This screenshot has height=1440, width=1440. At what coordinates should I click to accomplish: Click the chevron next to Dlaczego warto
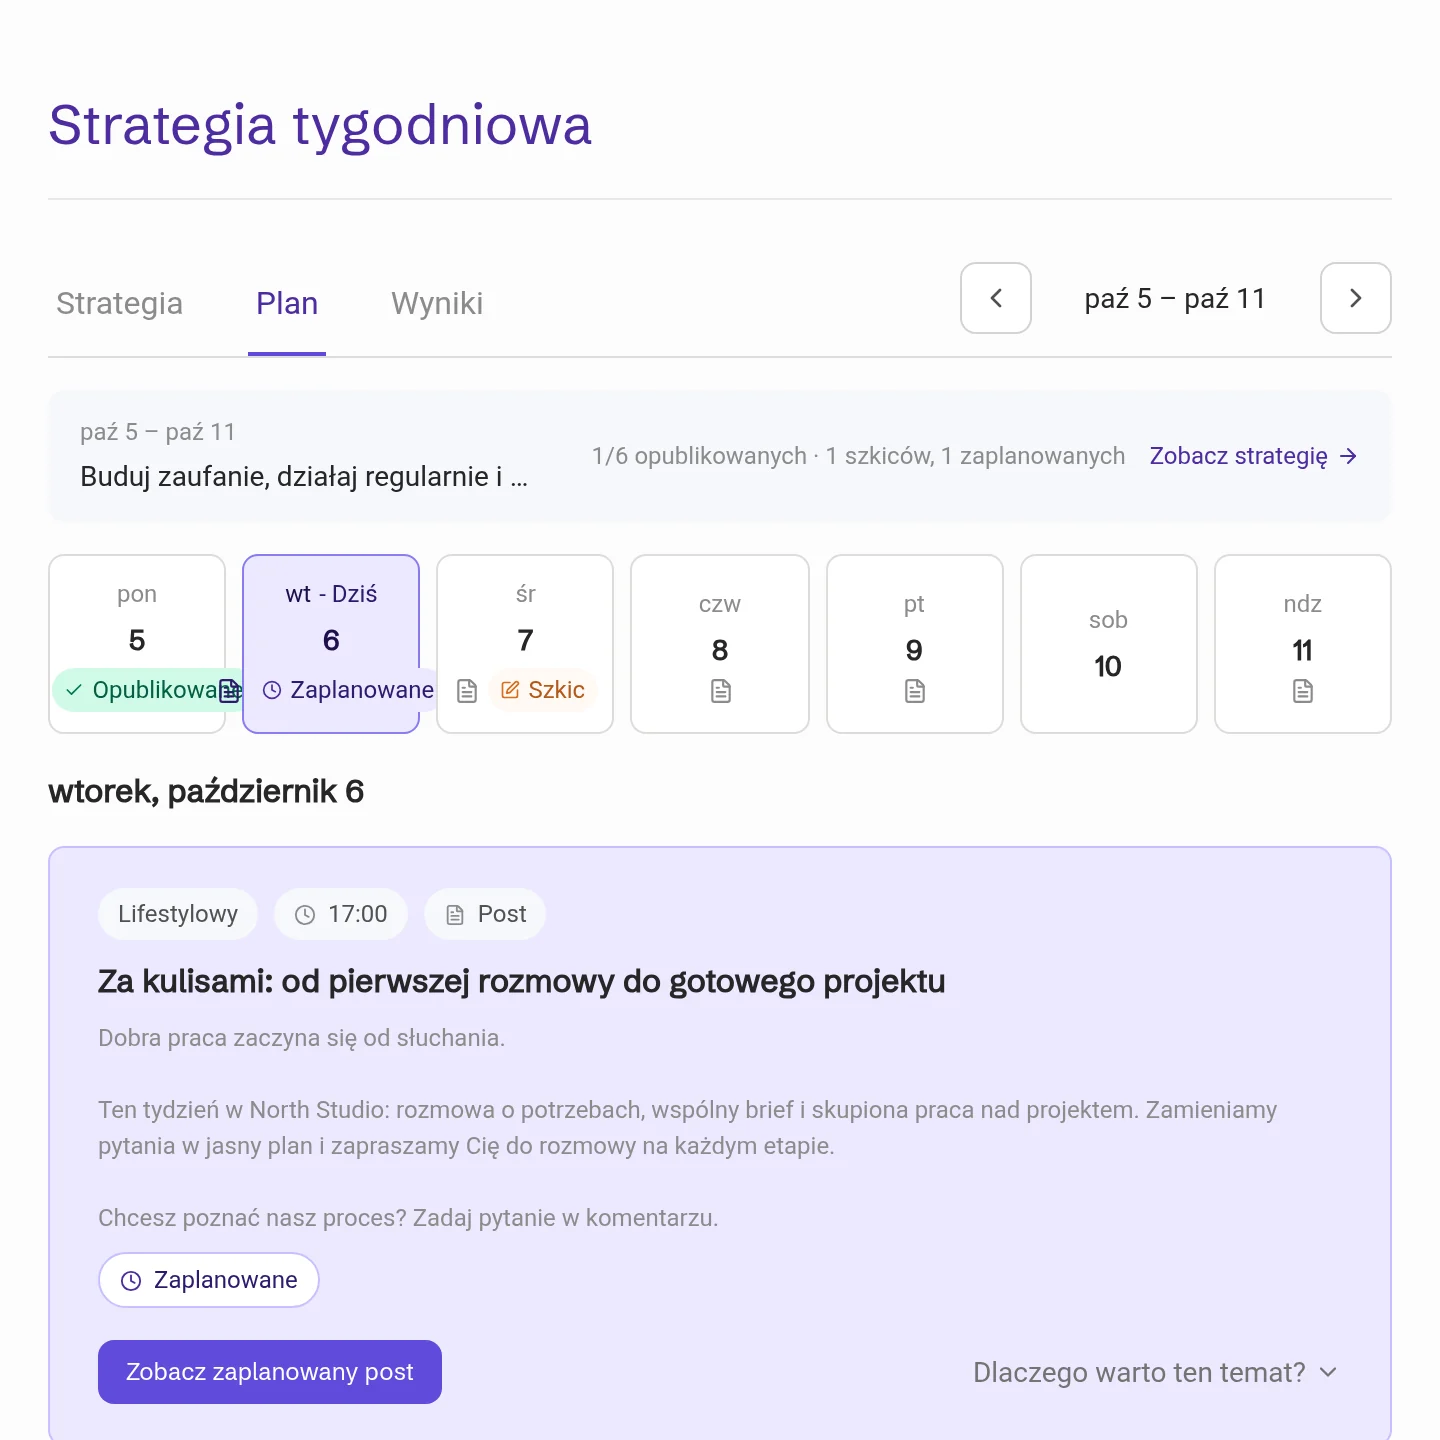point(1328,1372)
